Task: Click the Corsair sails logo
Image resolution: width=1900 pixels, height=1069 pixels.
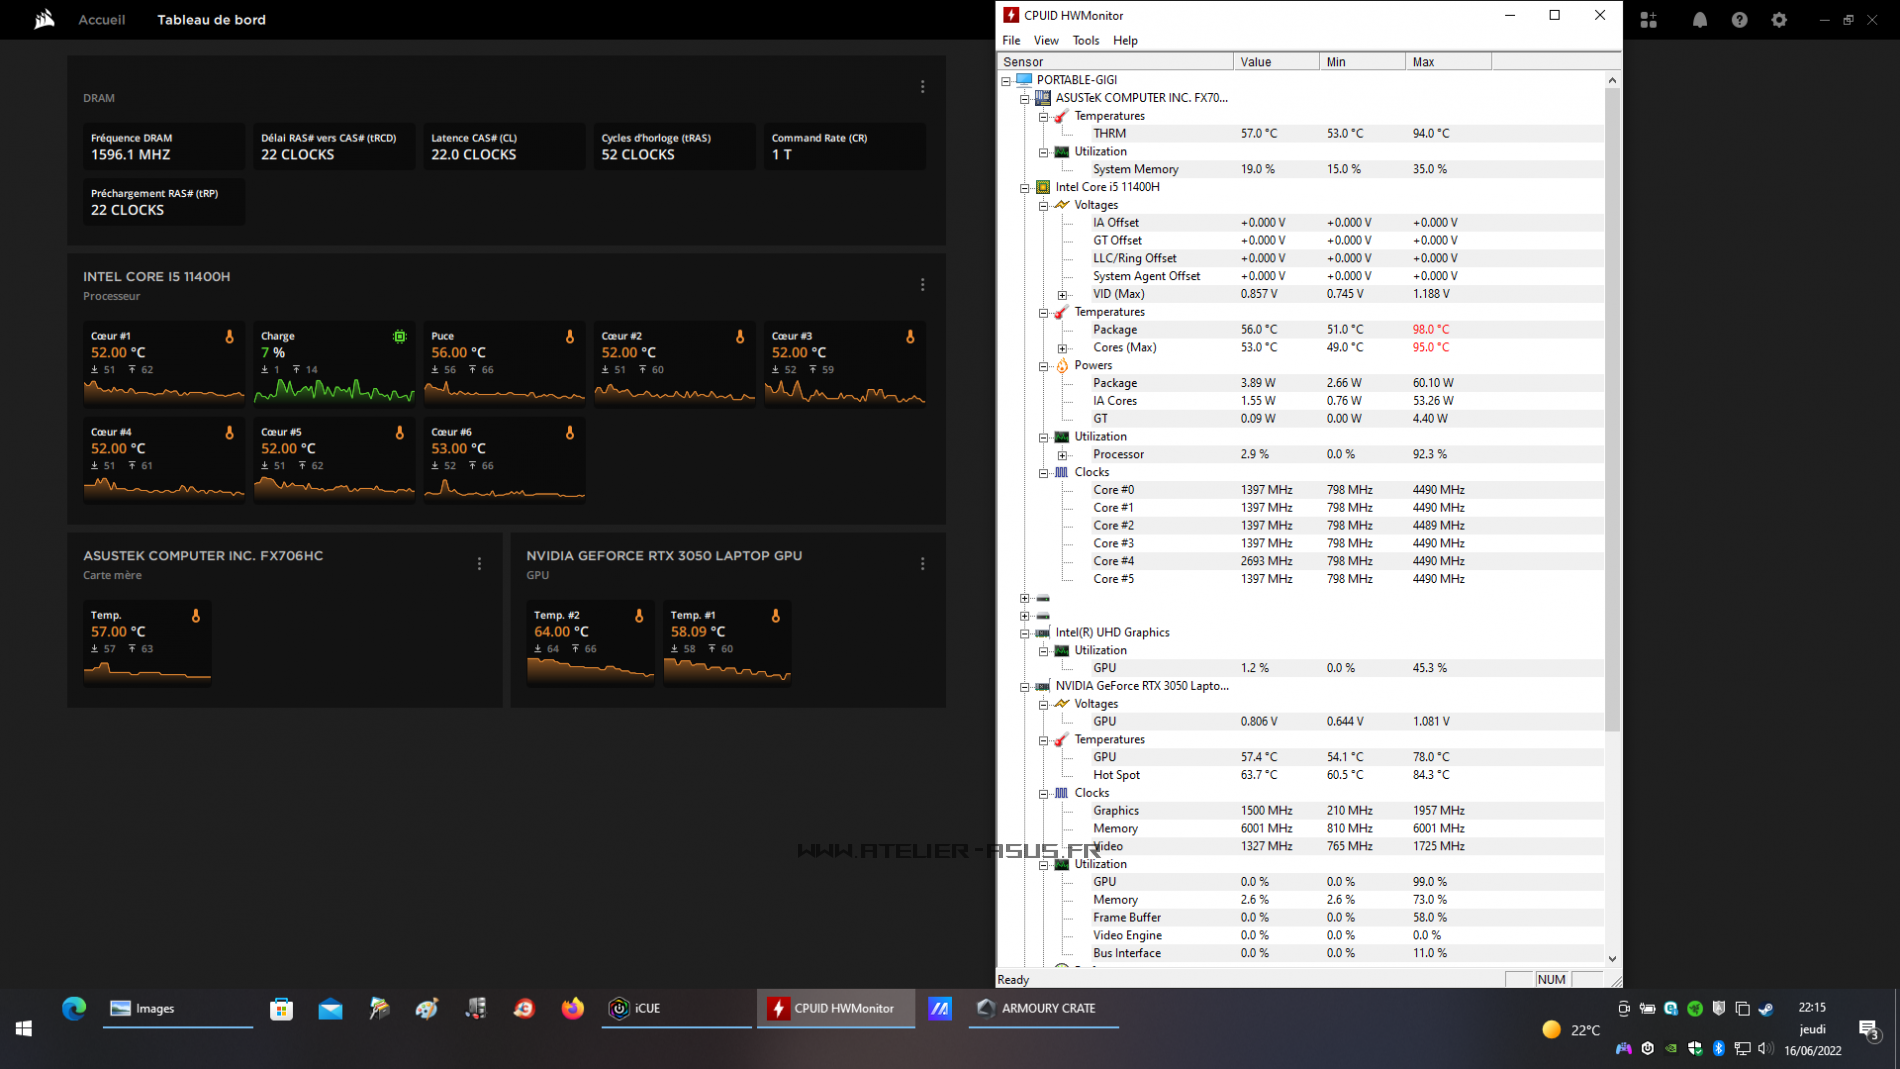Action: pyautogui.click(x=44, y=19)
